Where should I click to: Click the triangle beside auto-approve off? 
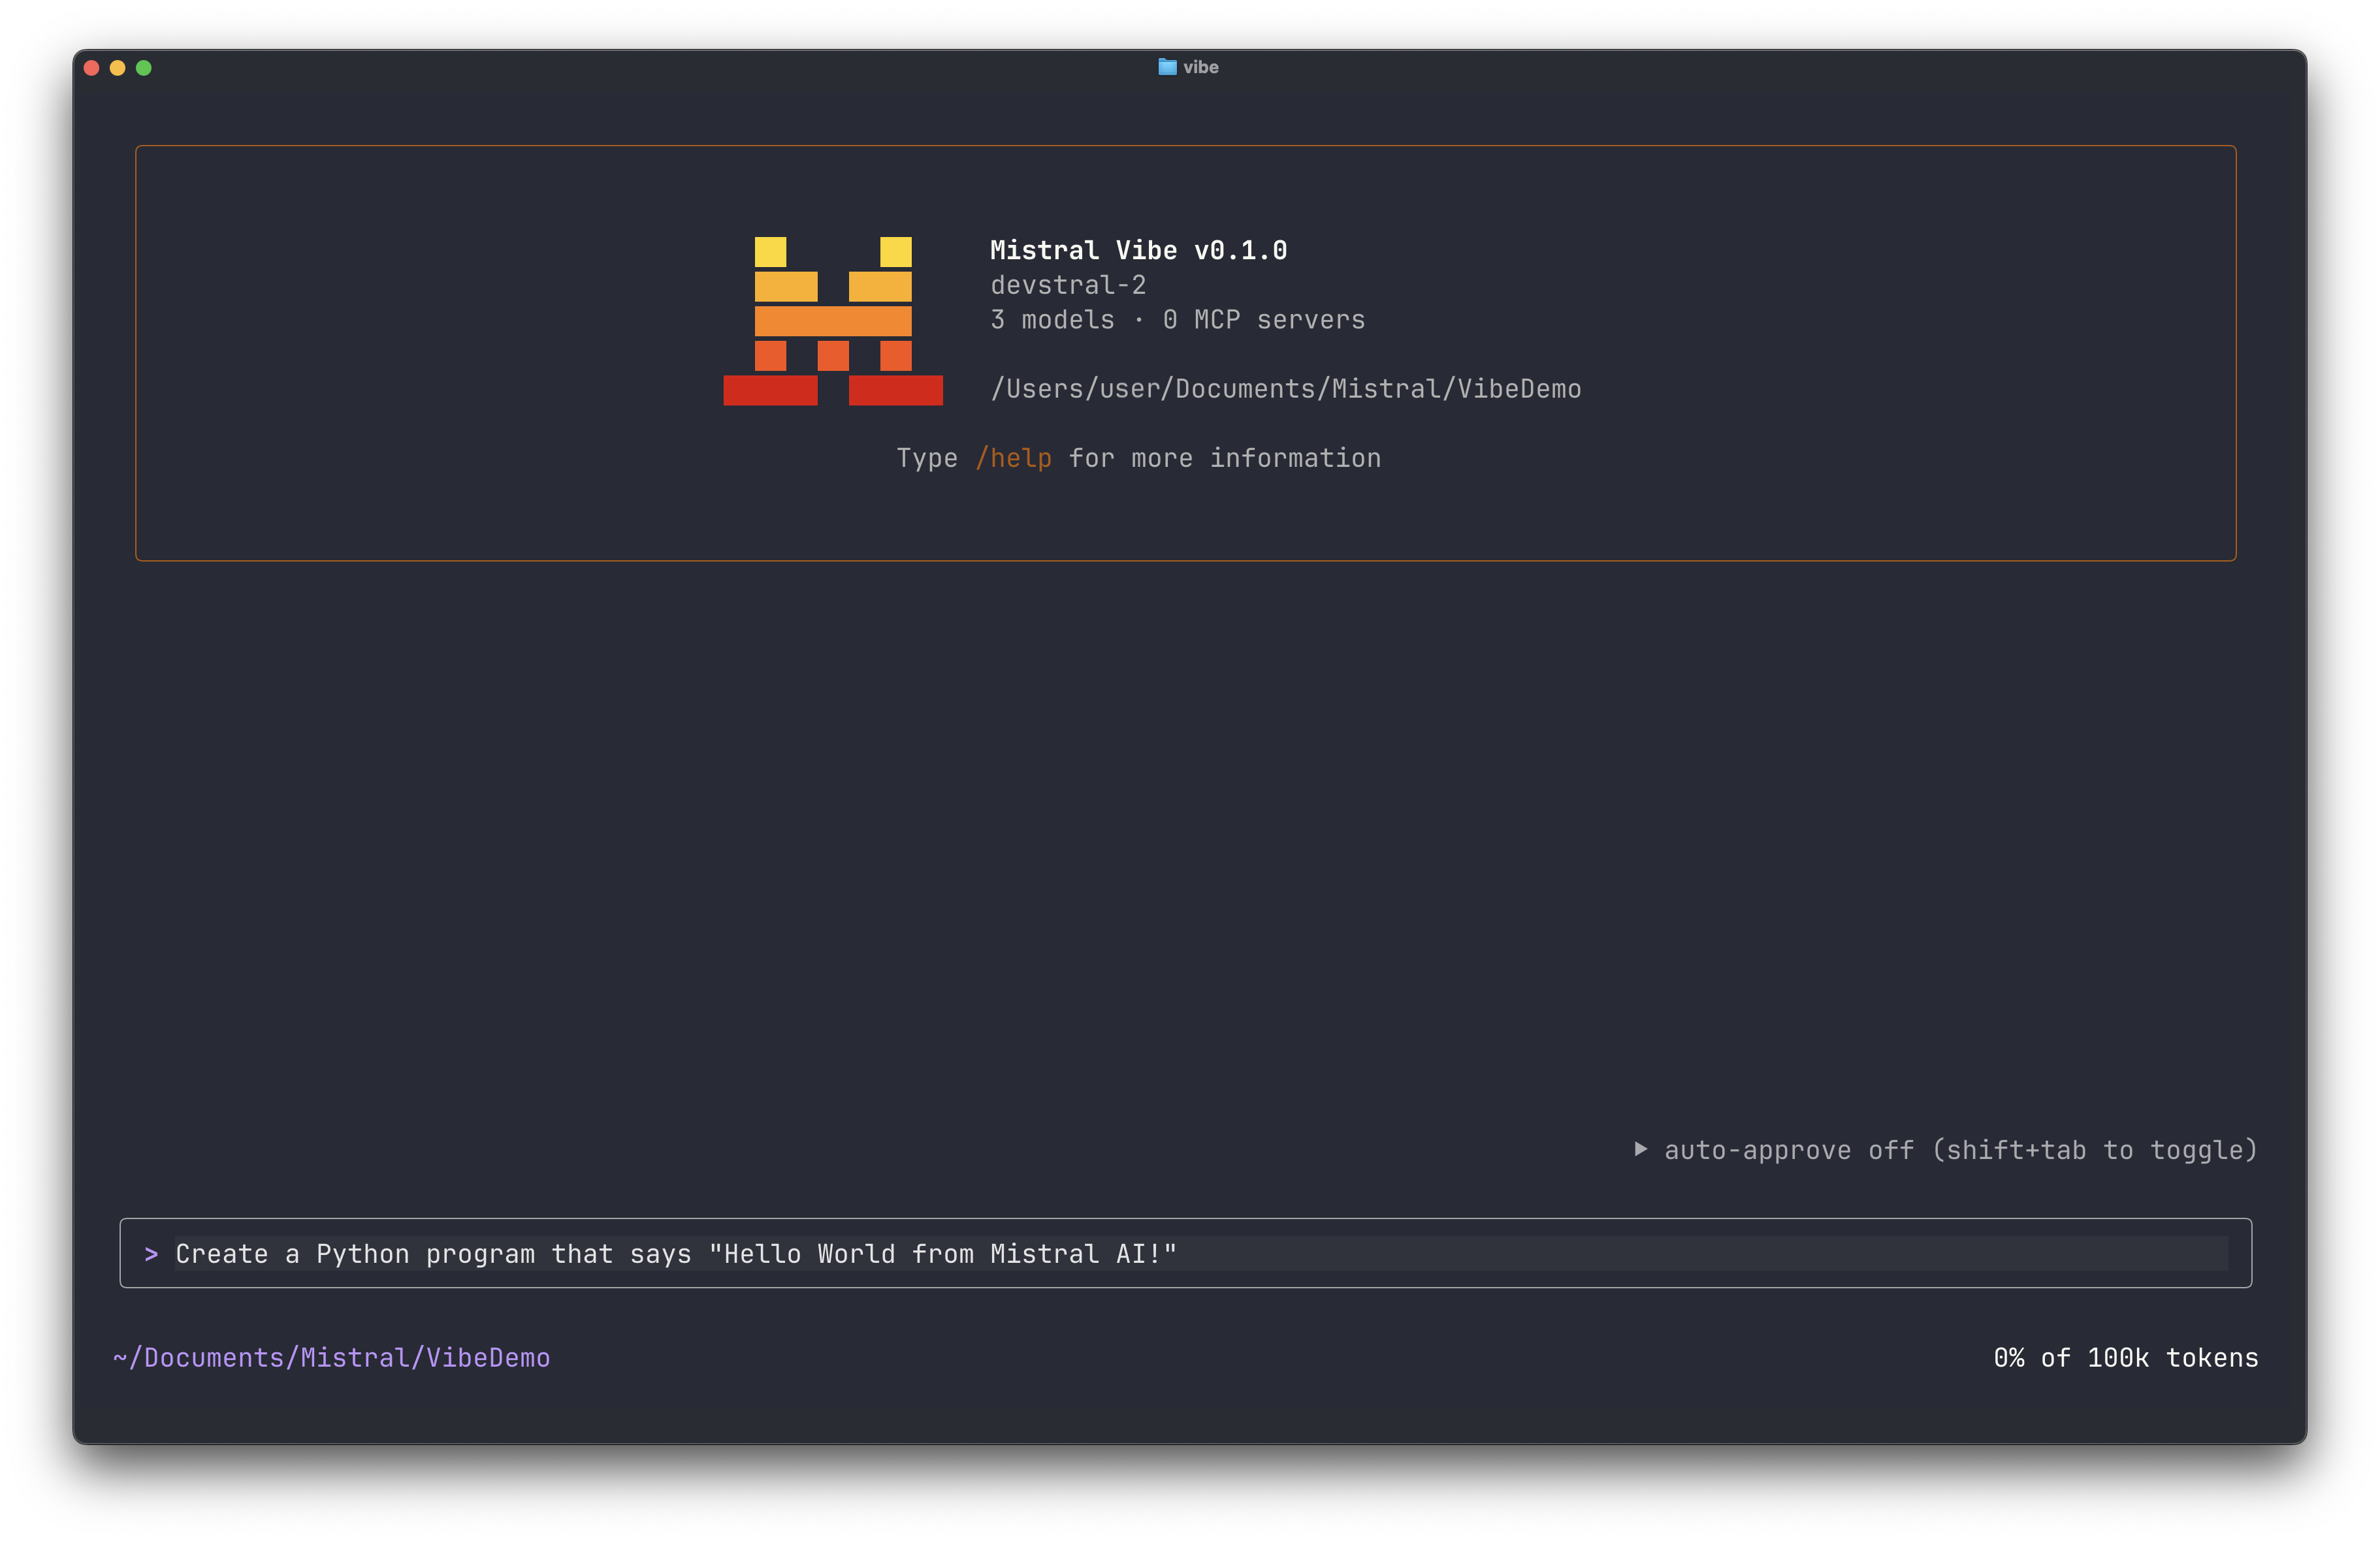click(1640, 1149)
